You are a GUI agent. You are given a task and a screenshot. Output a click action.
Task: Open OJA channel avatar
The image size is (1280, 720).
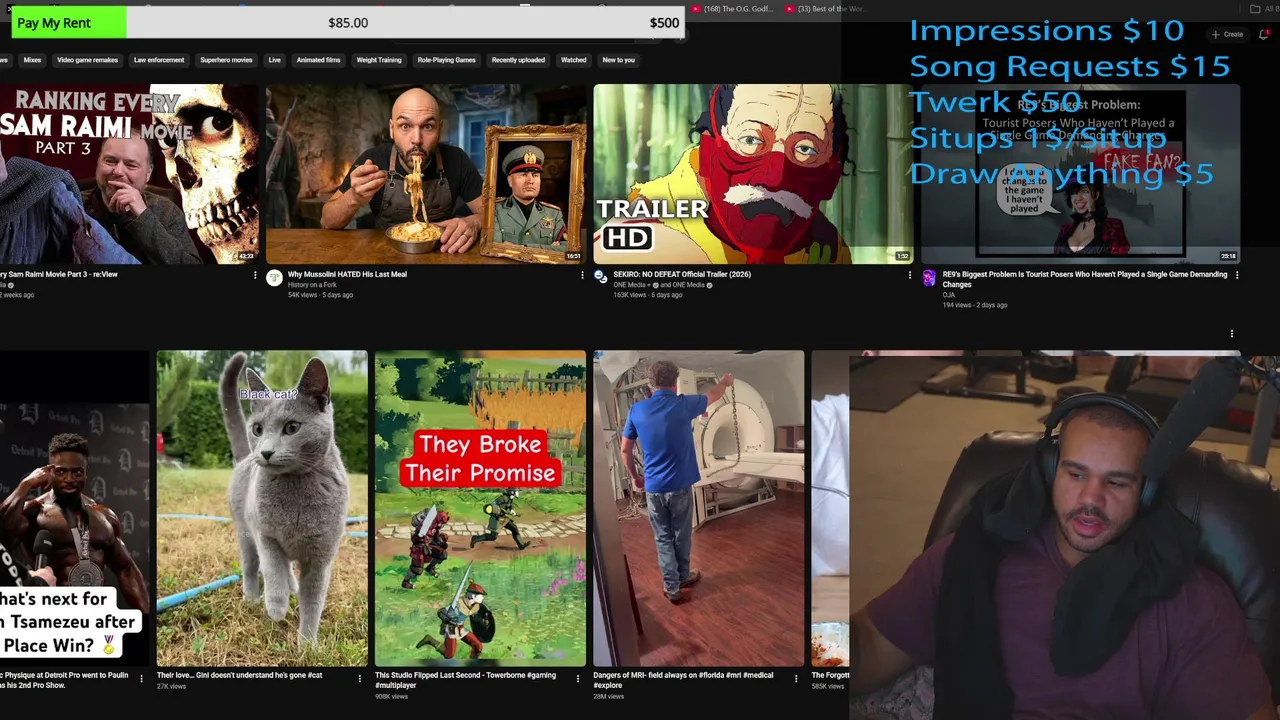click(929, 278)
